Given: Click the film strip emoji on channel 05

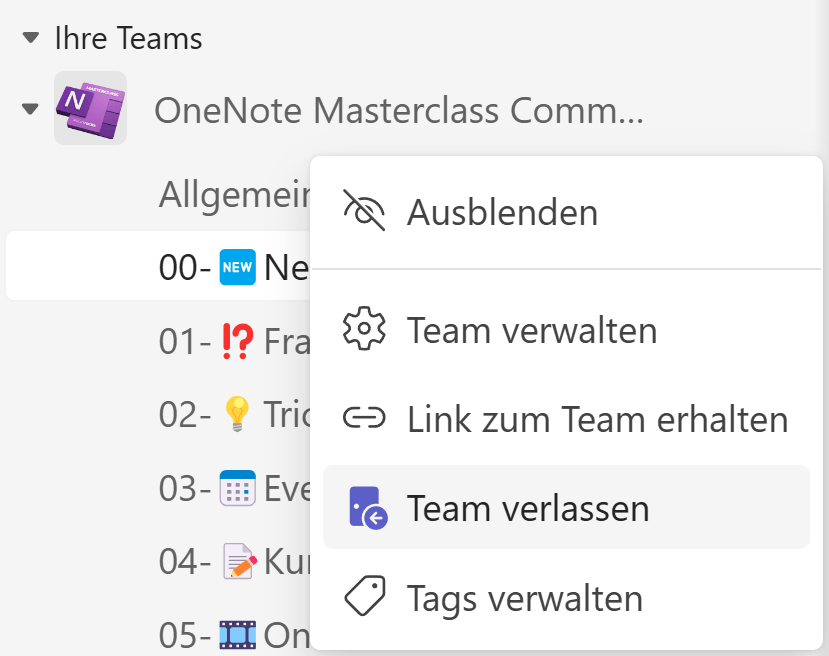Looking at the screenshot, I should click(237, 634).
